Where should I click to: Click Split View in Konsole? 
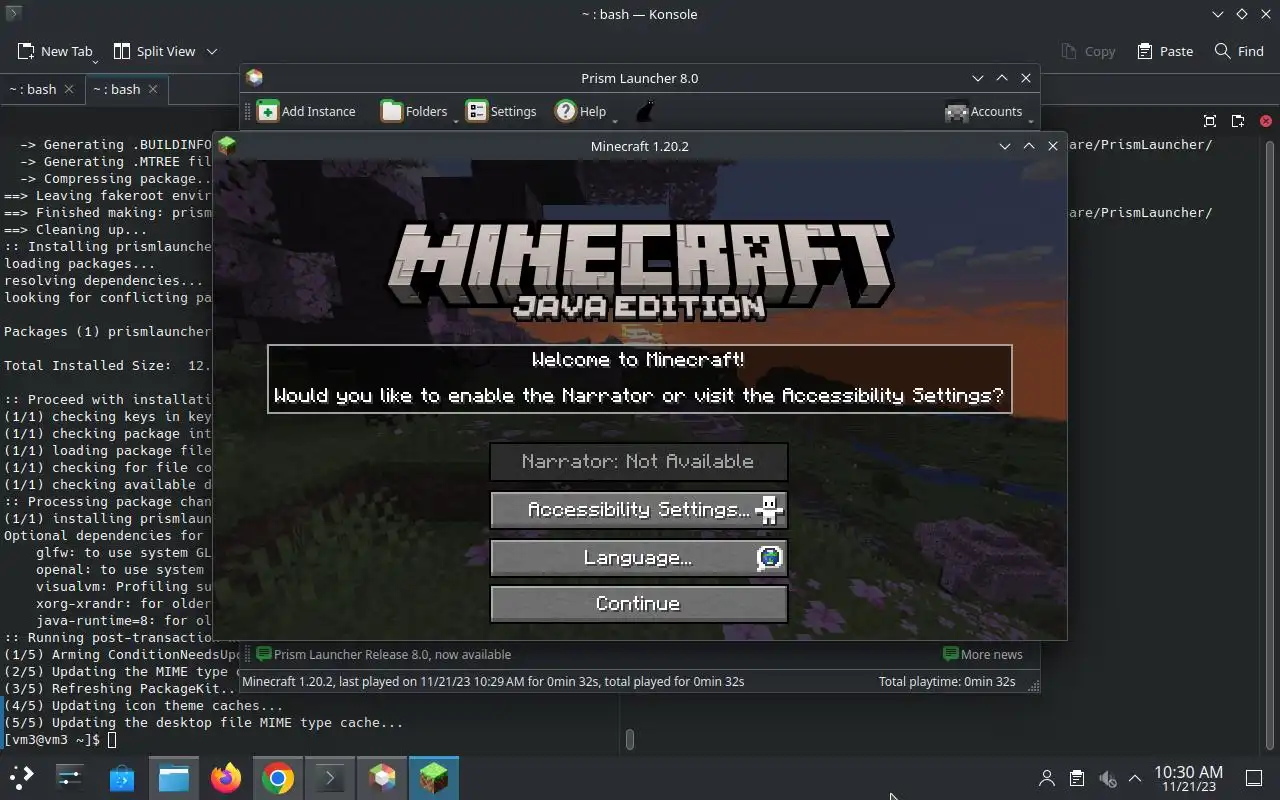pyautogui.click(x=154, y=51)
